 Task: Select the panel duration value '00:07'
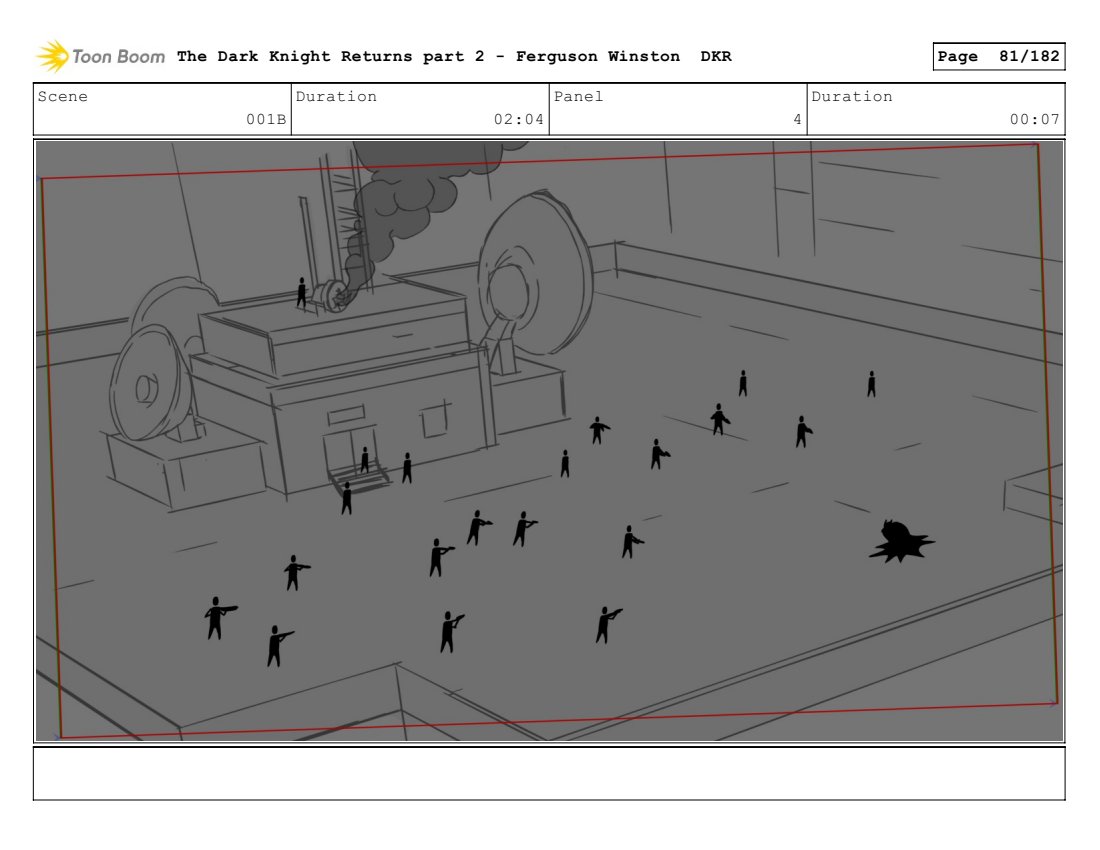(x=1034, y=119)
